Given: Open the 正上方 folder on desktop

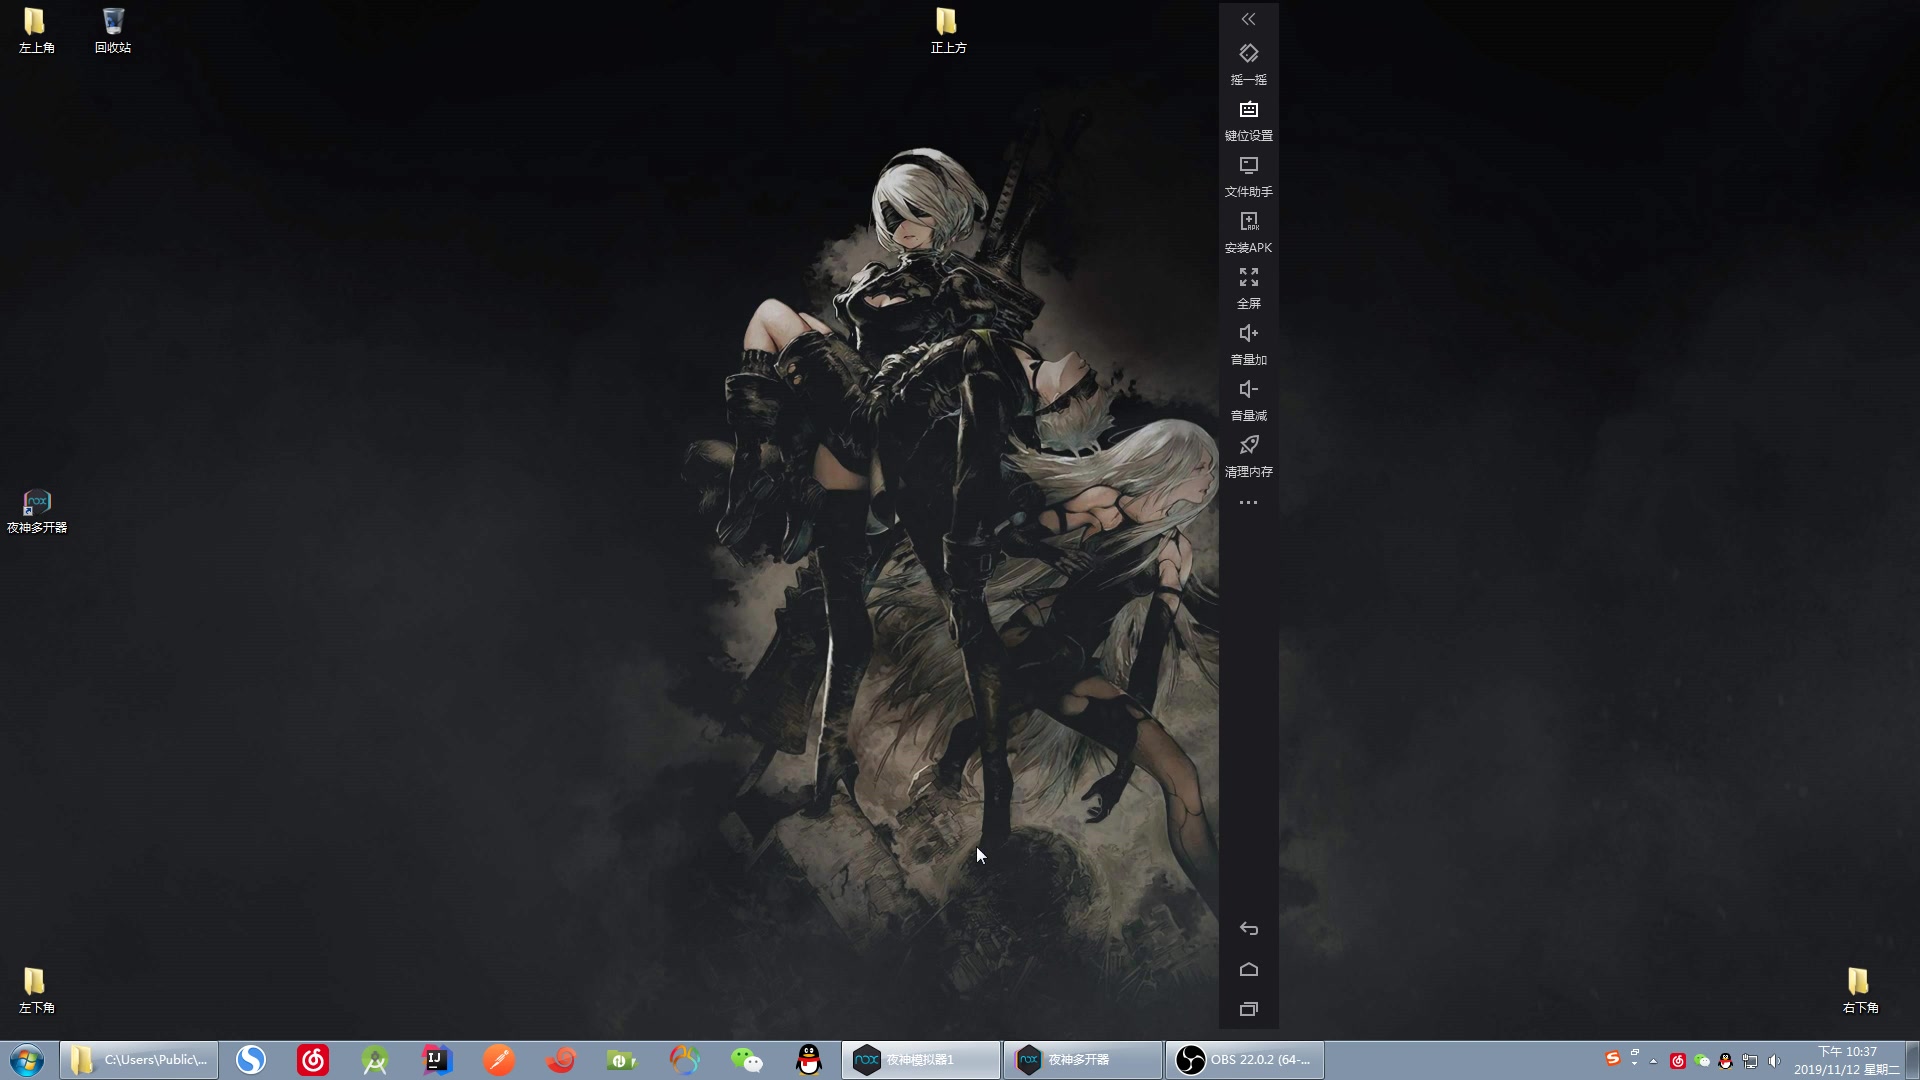Looking at the screenshot, I should 946,22.
